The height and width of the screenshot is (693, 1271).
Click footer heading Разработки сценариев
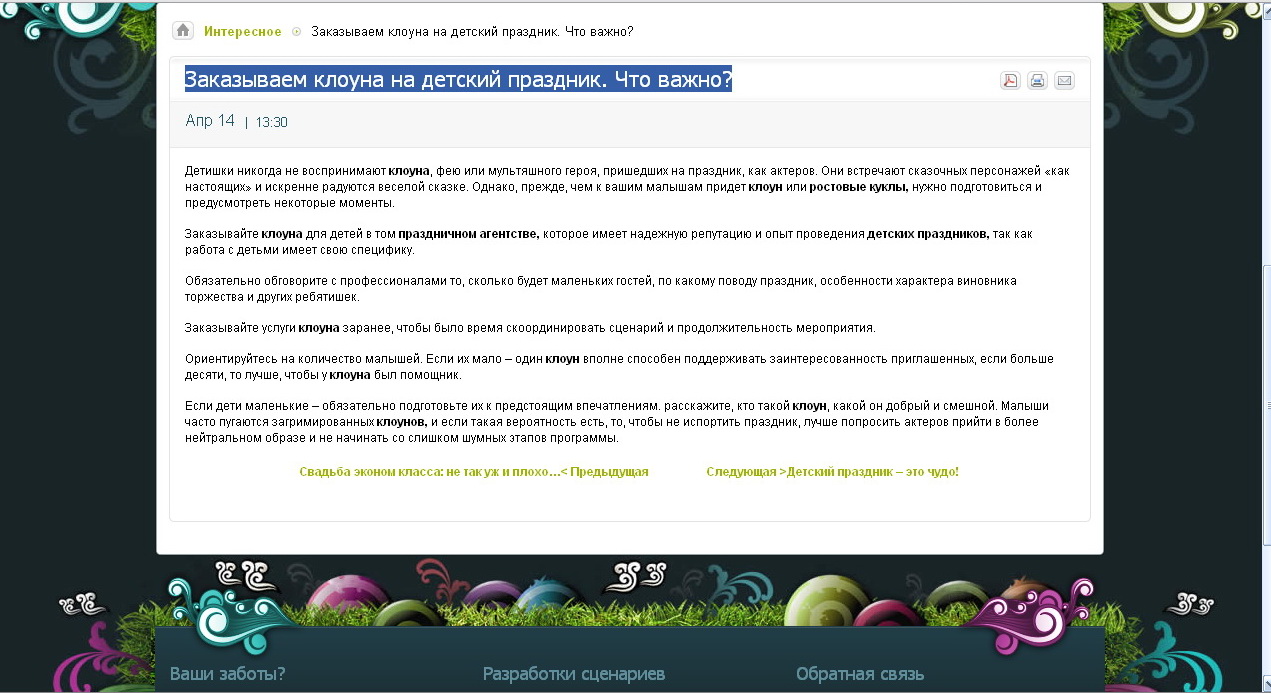coord(574,674)
